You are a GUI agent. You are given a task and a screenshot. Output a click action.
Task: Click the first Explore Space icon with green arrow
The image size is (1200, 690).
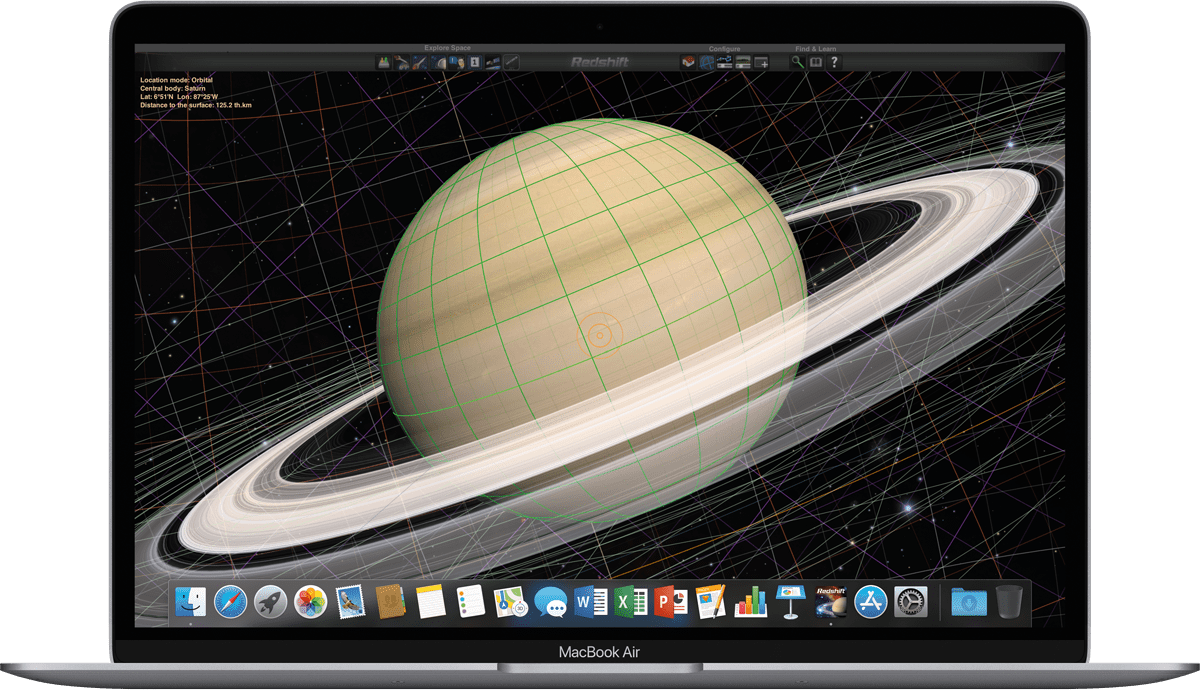pyautogui.click(x=384, y=62)
